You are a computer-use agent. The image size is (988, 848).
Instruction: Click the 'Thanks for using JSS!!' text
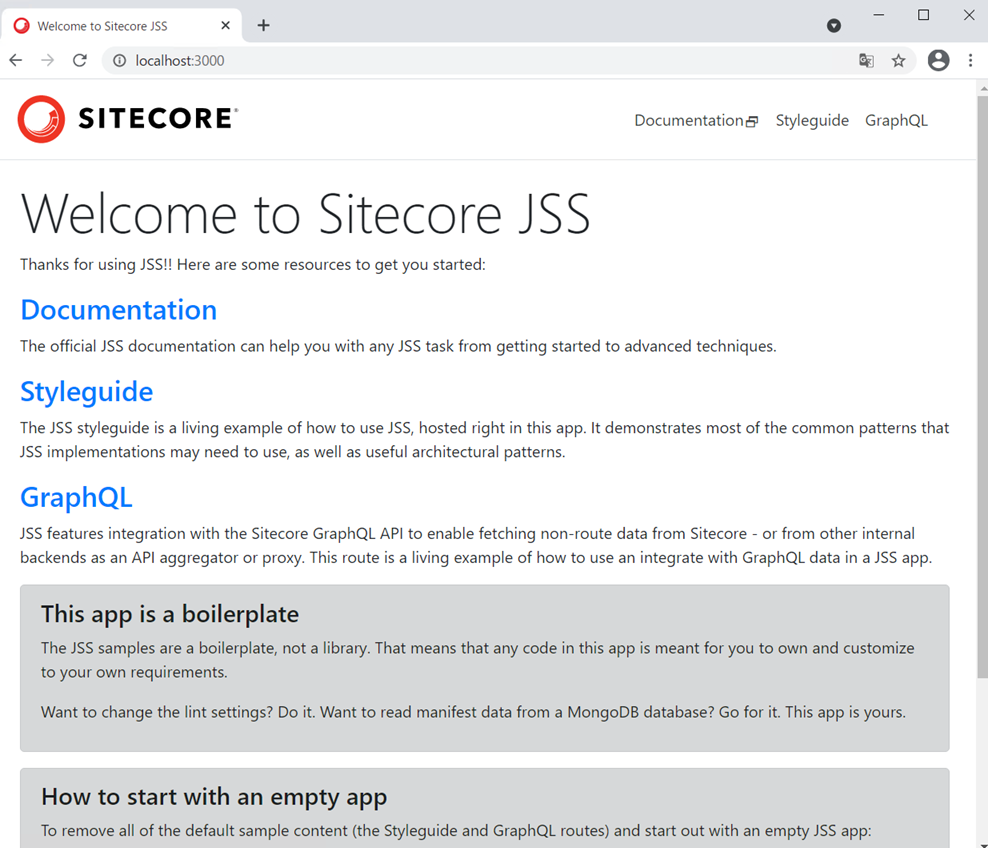click(x=96, y=265)
